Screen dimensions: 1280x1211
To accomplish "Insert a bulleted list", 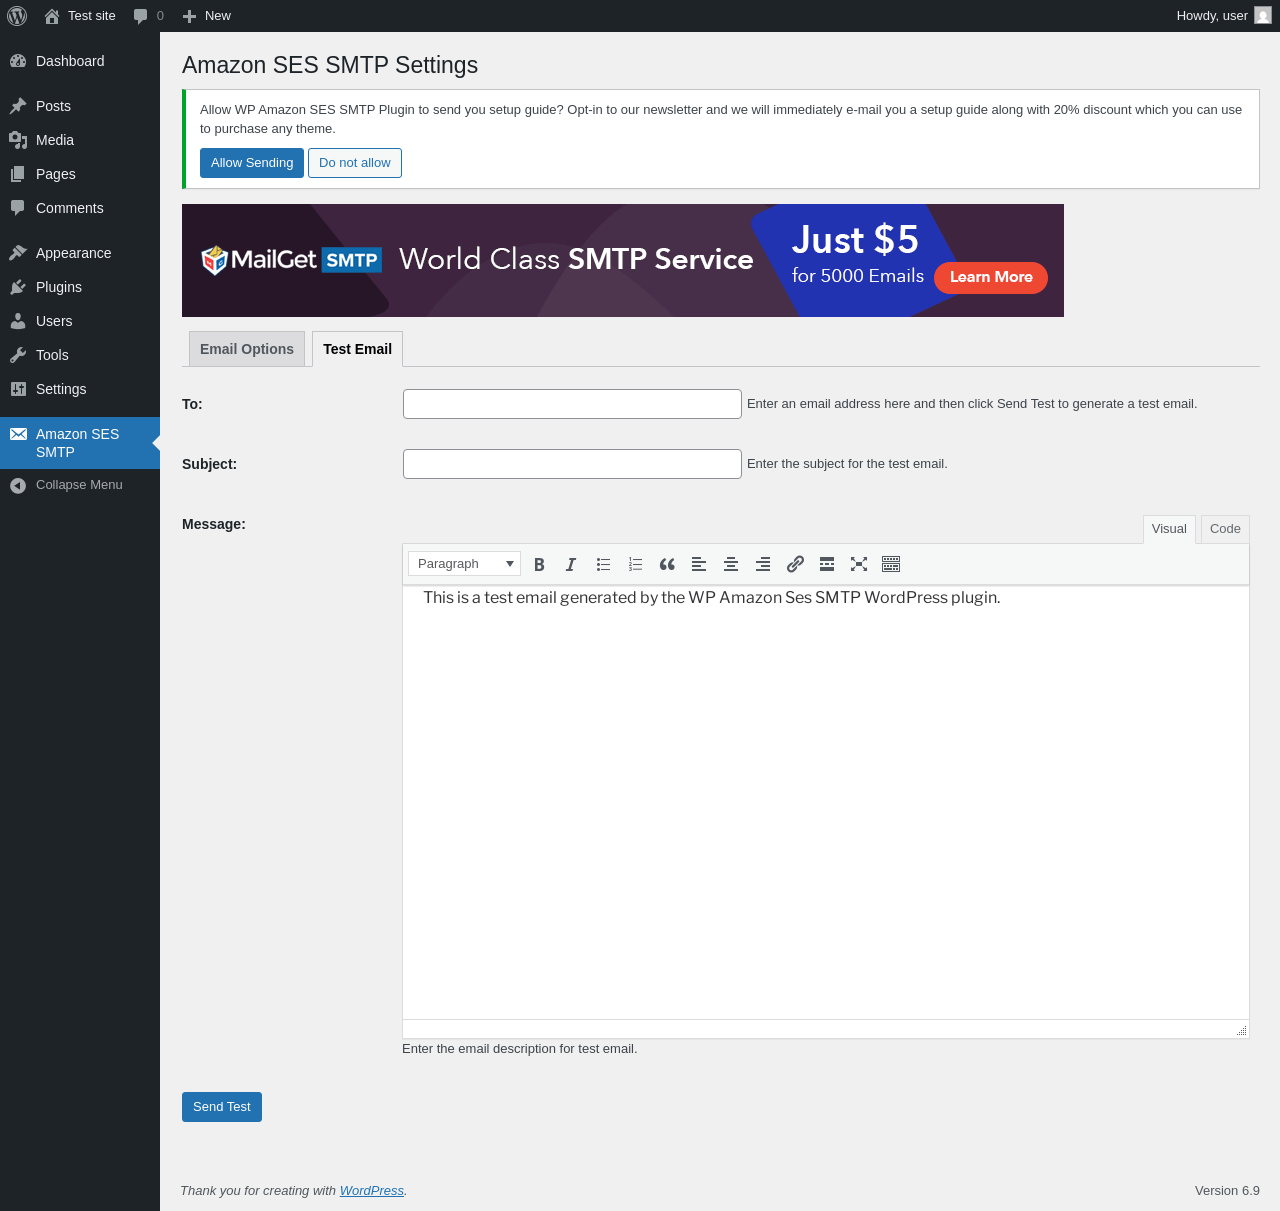I will tap(603, 564).
